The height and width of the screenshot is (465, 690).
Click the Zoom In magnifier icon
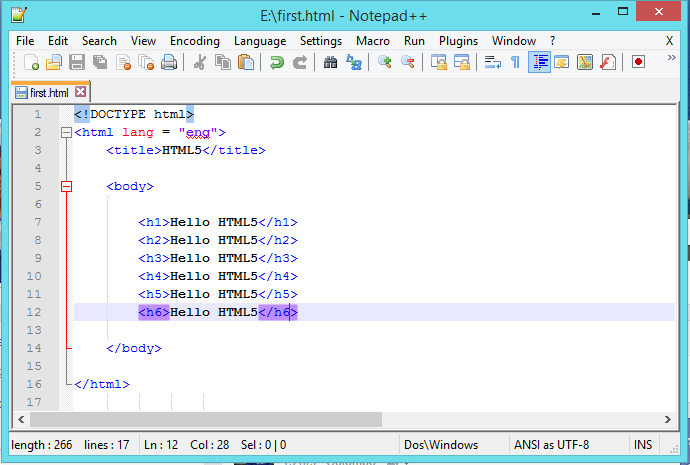(x=385, y=62)
